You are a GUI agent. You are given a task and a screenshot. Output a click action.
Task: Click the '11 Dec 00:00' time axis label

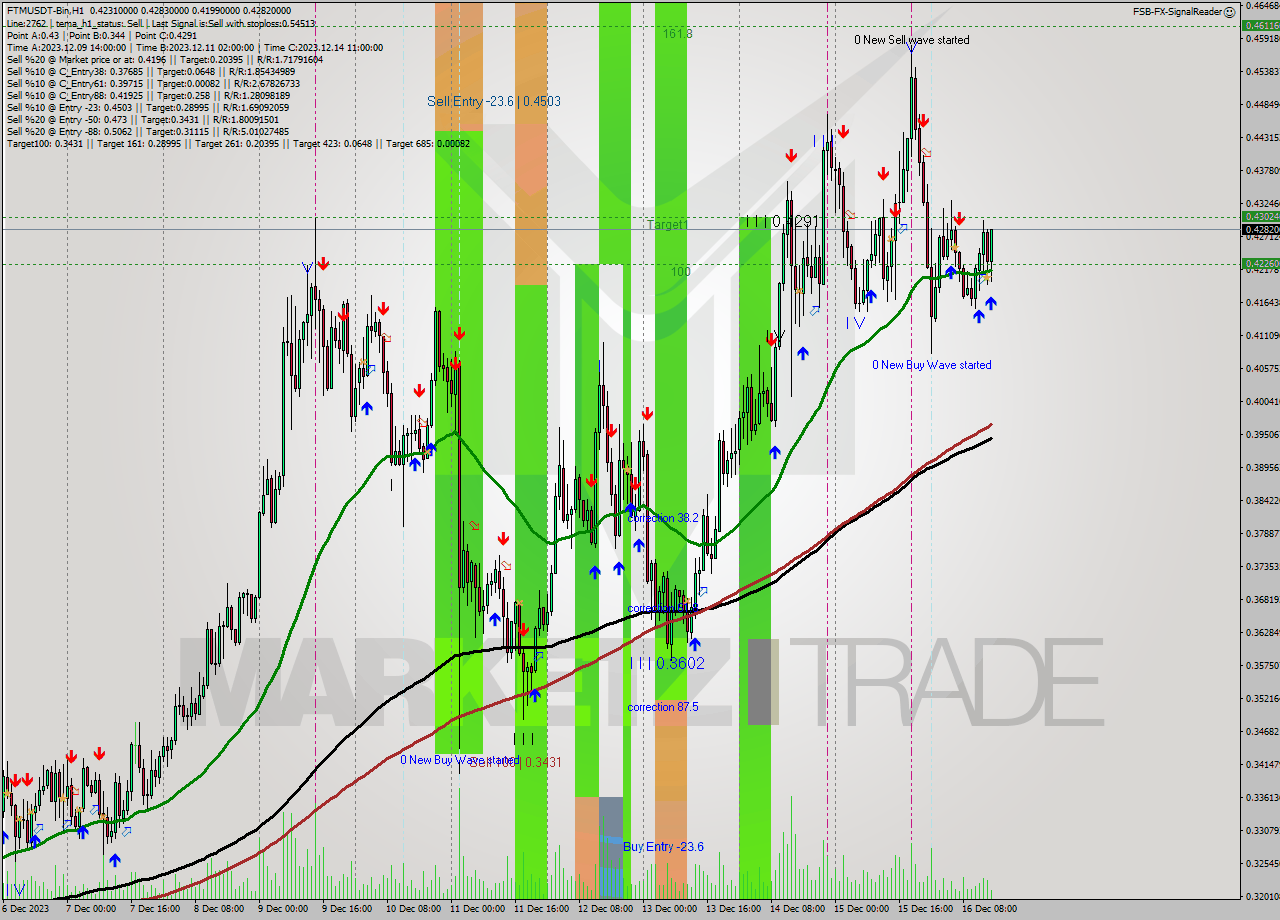[476, 909]
